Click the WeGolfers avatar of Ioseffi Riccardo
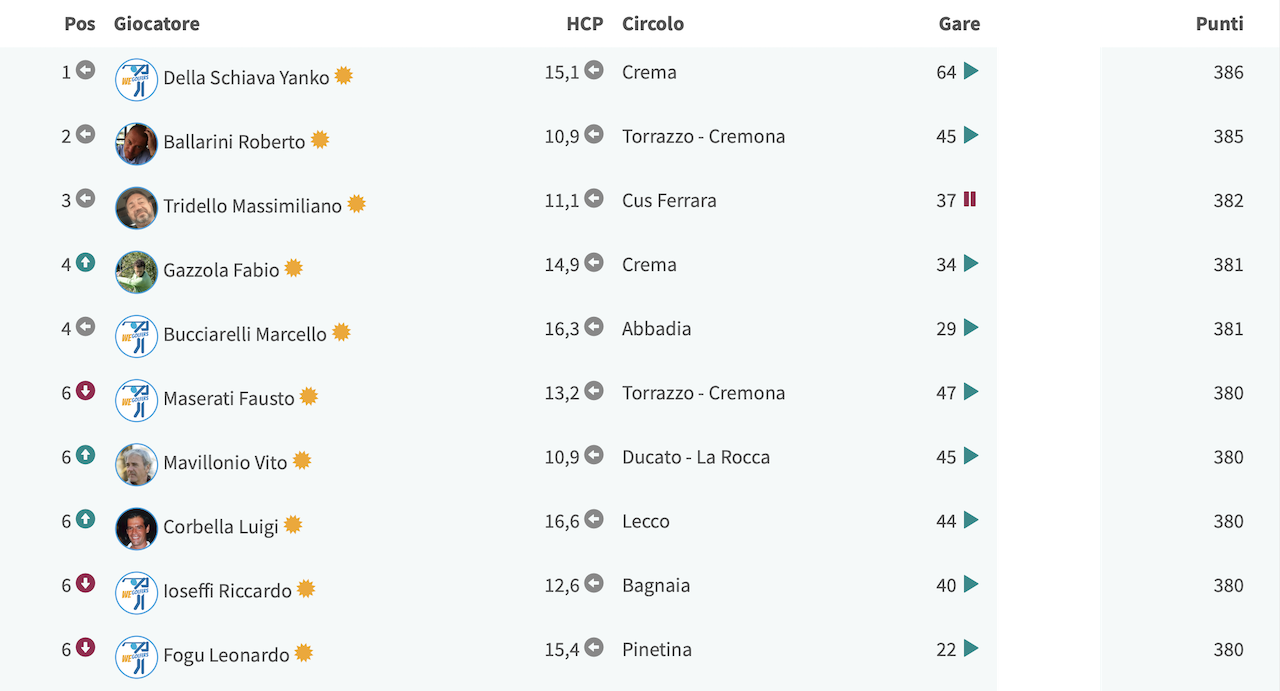Screen dimensions: 1280x691 tap(136, 593)
